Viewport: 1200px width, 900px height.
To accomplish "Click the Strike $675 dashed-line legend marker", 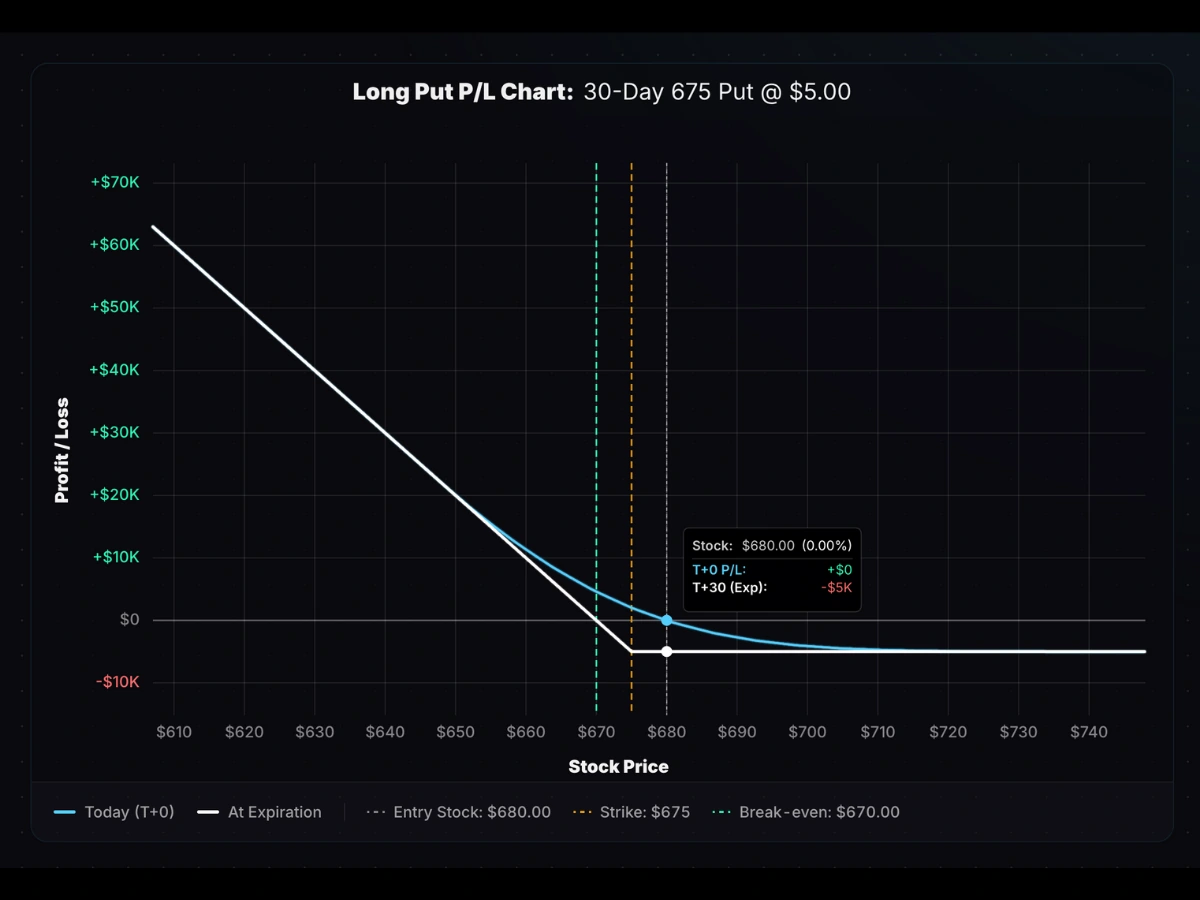I will 580,812.
